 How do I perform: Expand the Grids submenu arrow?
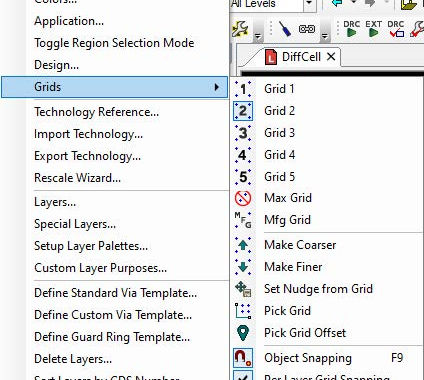[217, 87]
